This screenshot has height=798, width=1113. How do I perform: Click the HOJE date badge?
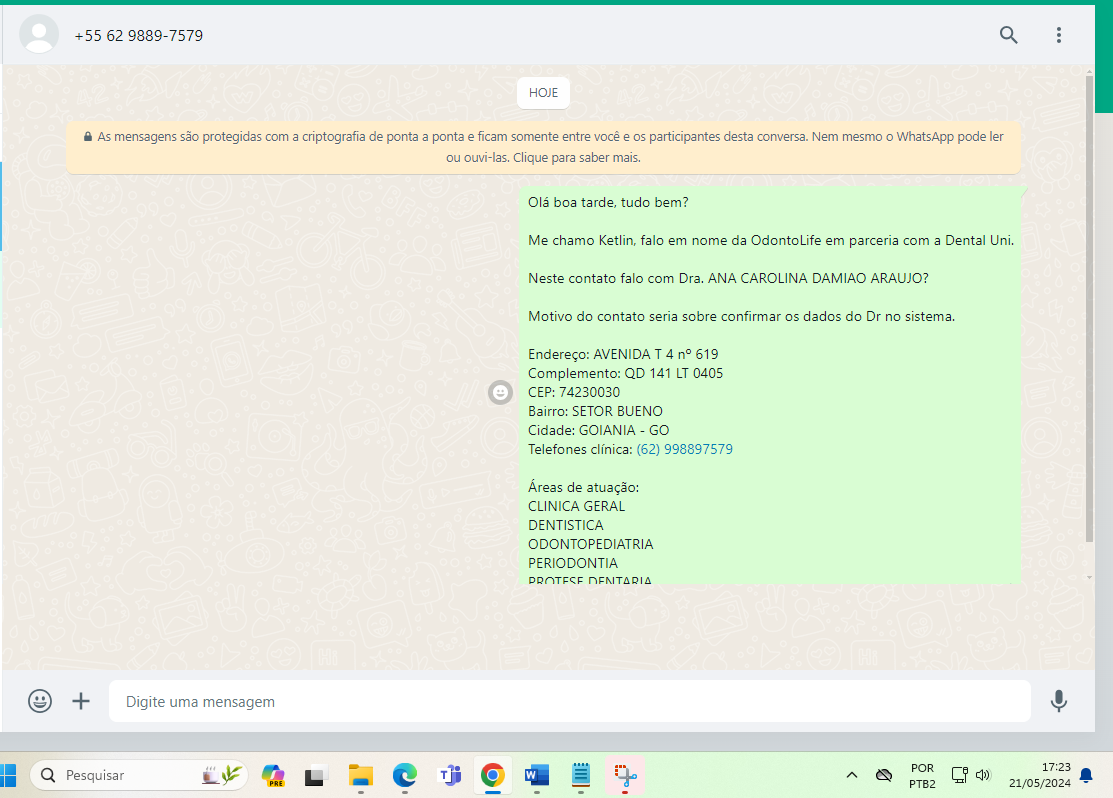click(x=543, y=93)
